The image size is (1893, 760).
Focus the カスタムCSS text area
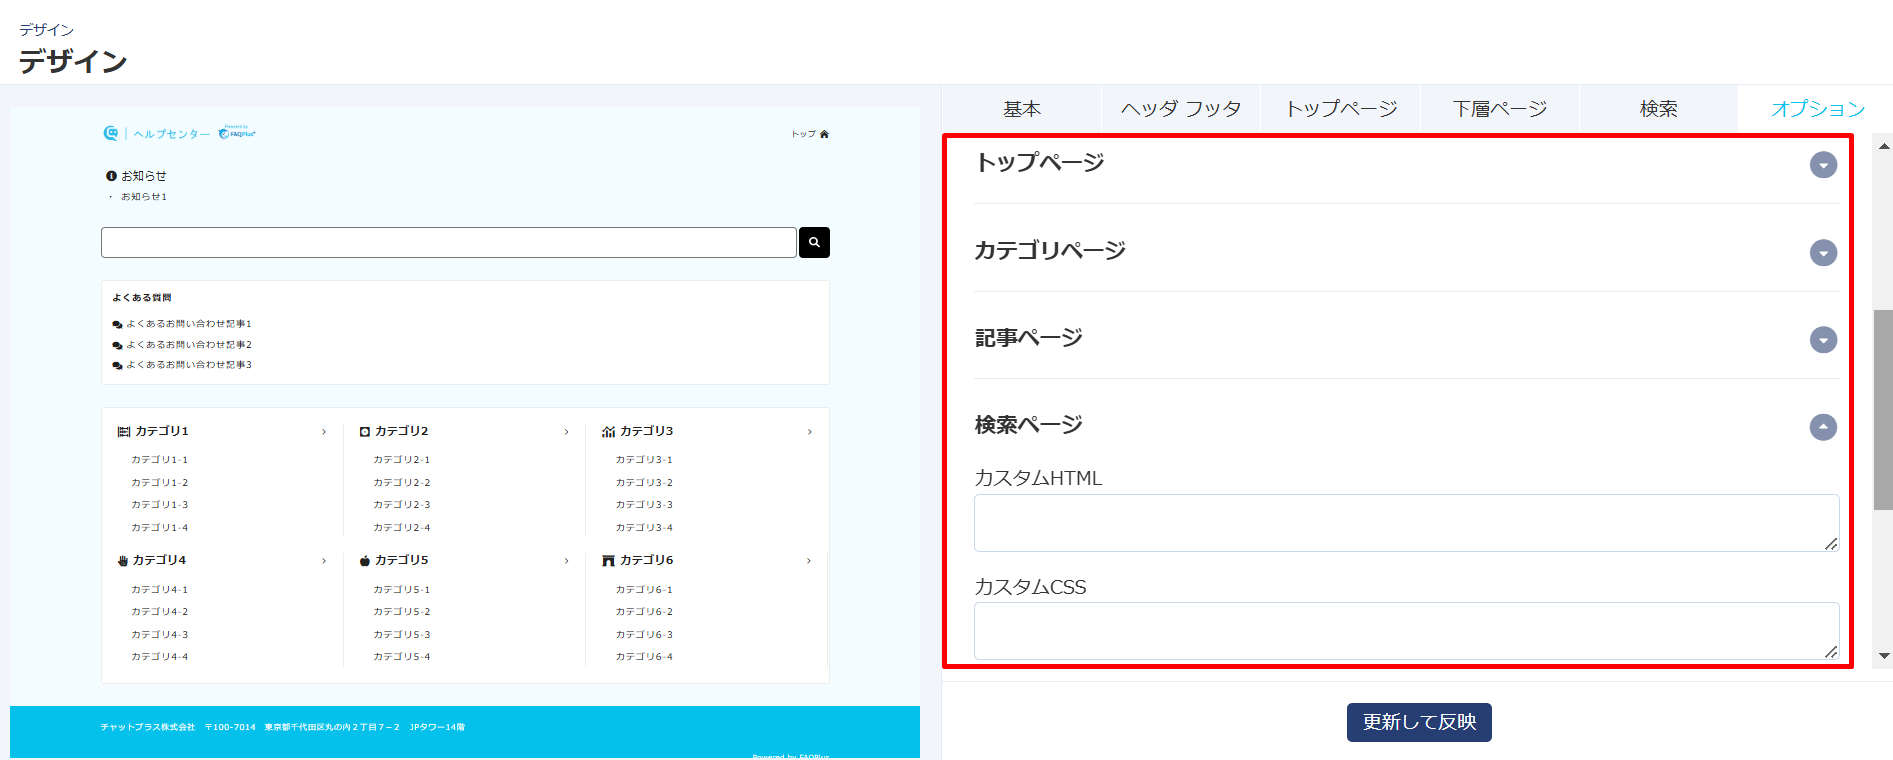(1405, 630)
